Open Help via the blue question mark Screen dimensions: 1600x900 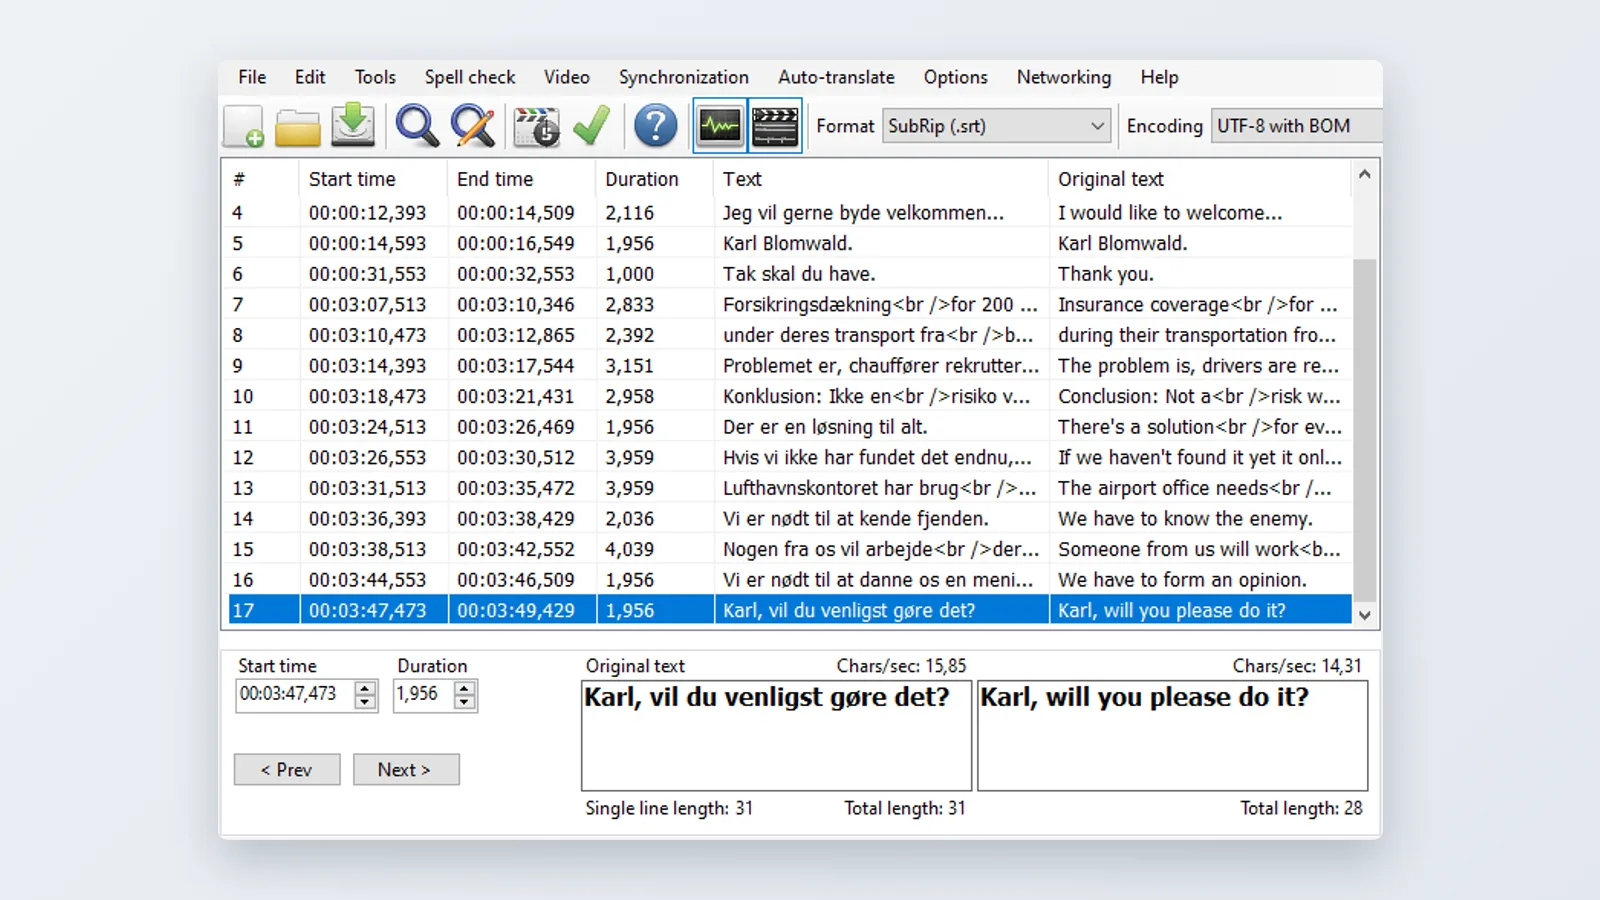656,126
